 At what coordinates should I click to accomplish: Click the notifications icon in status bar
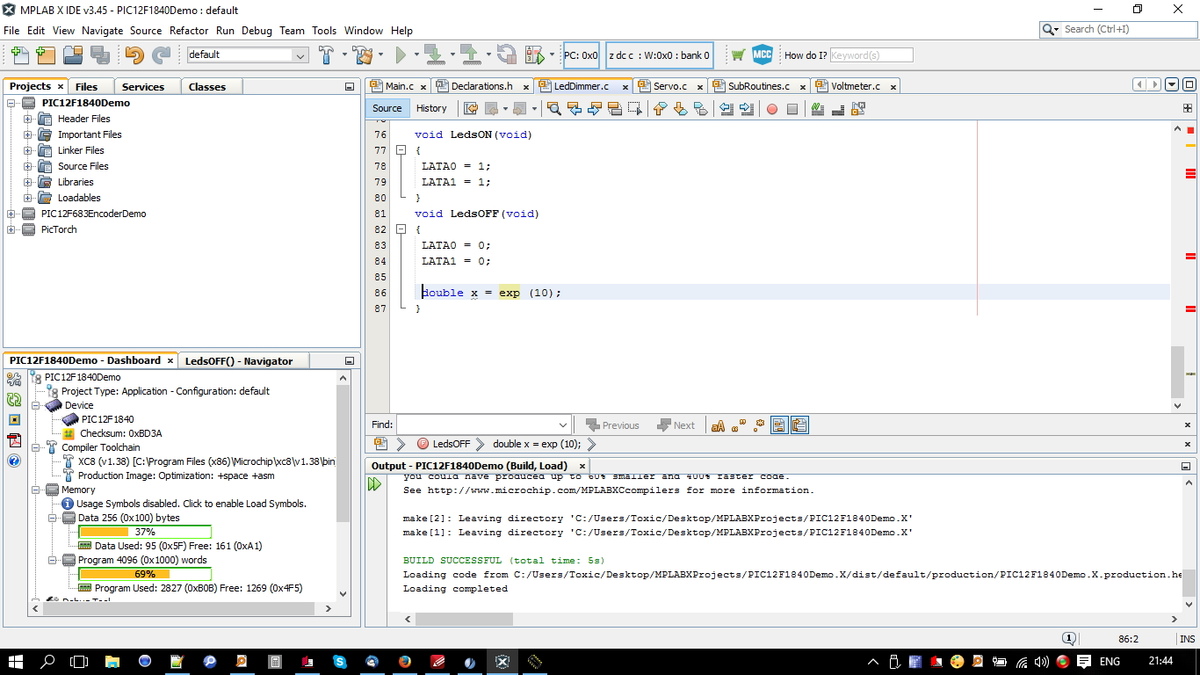(1068, 638)
